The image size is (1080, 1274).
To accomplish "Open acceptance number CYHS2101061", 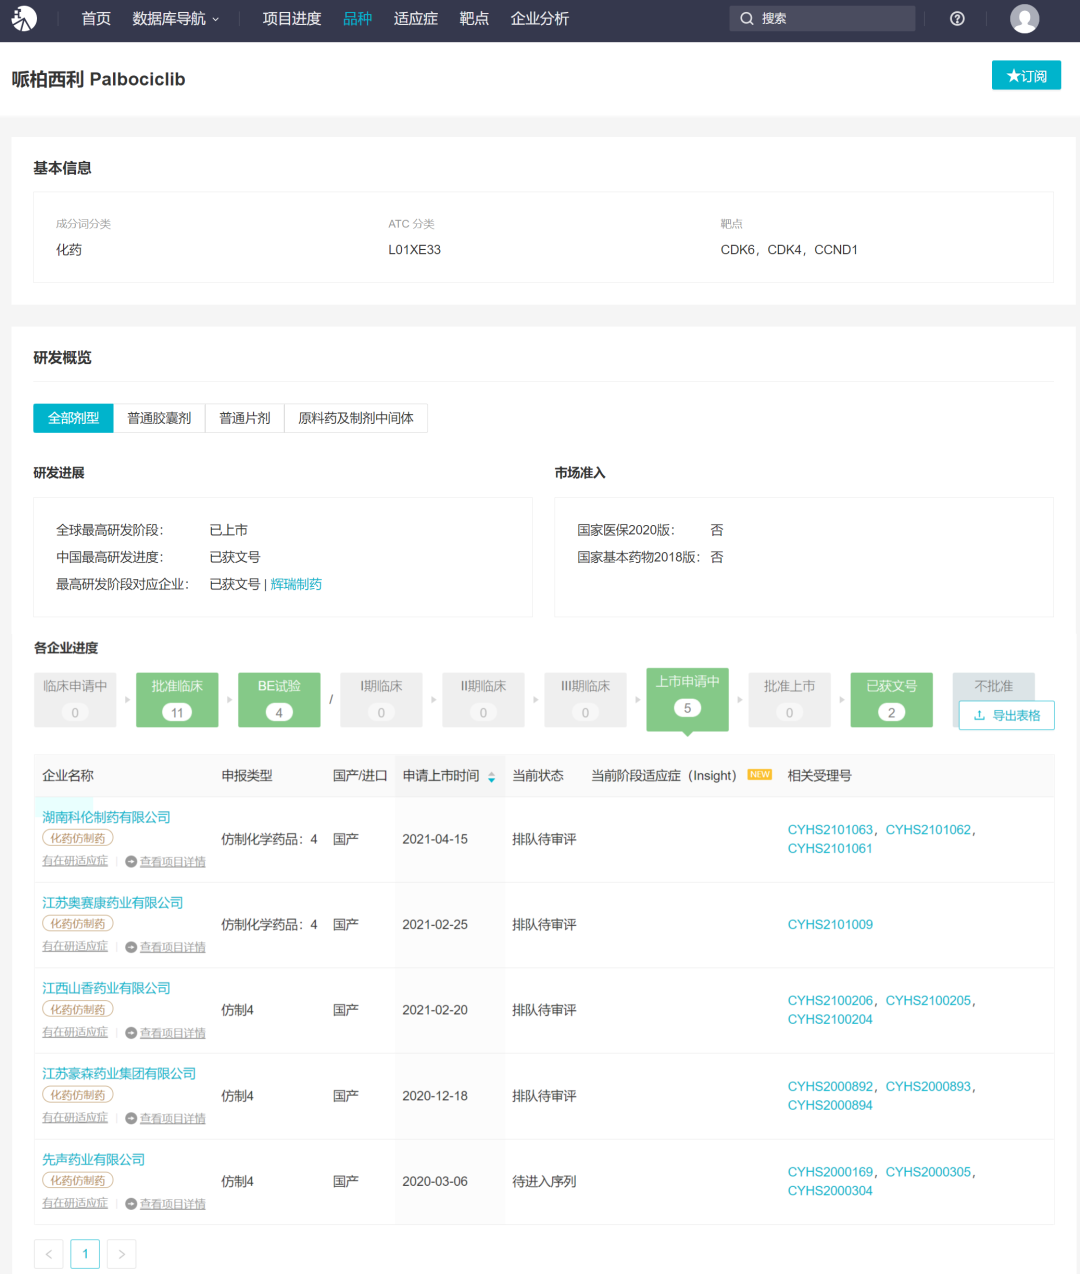I will point(830,849).
